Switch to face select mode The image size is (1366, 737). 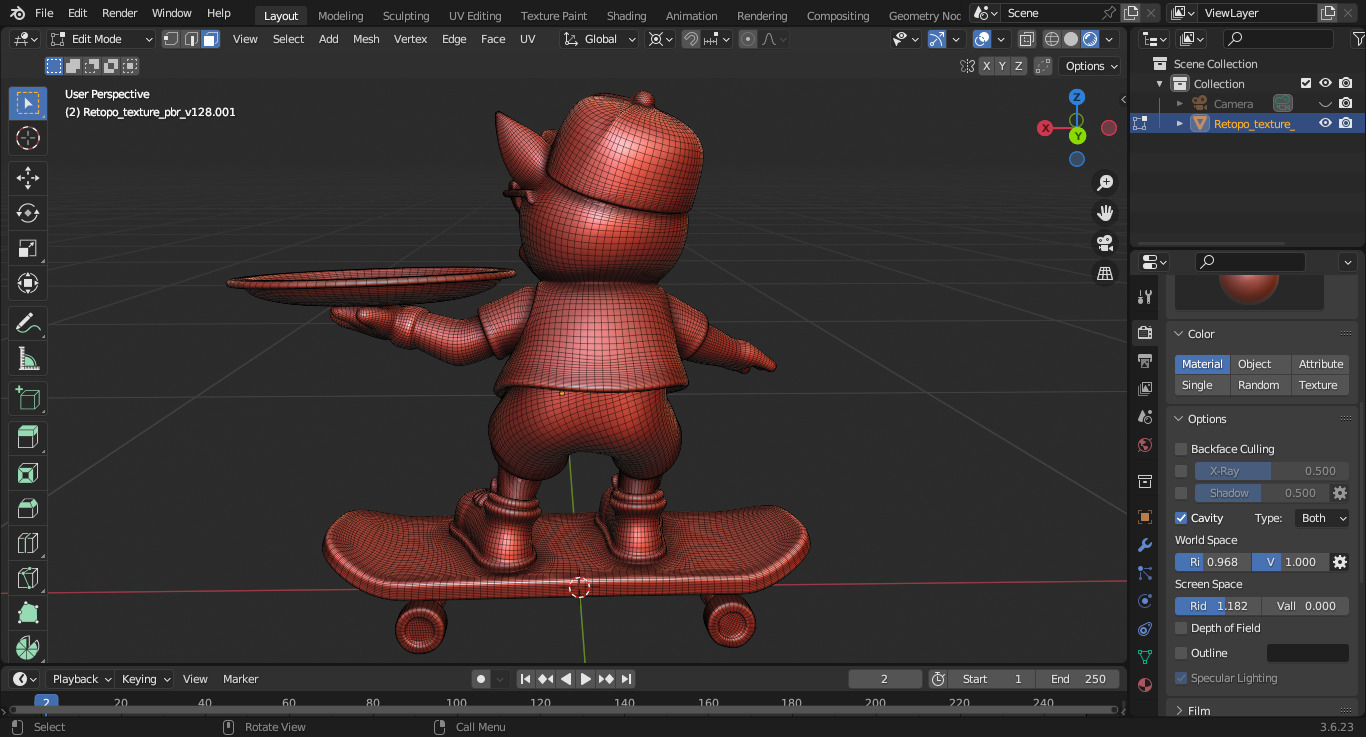click(210, 39)
